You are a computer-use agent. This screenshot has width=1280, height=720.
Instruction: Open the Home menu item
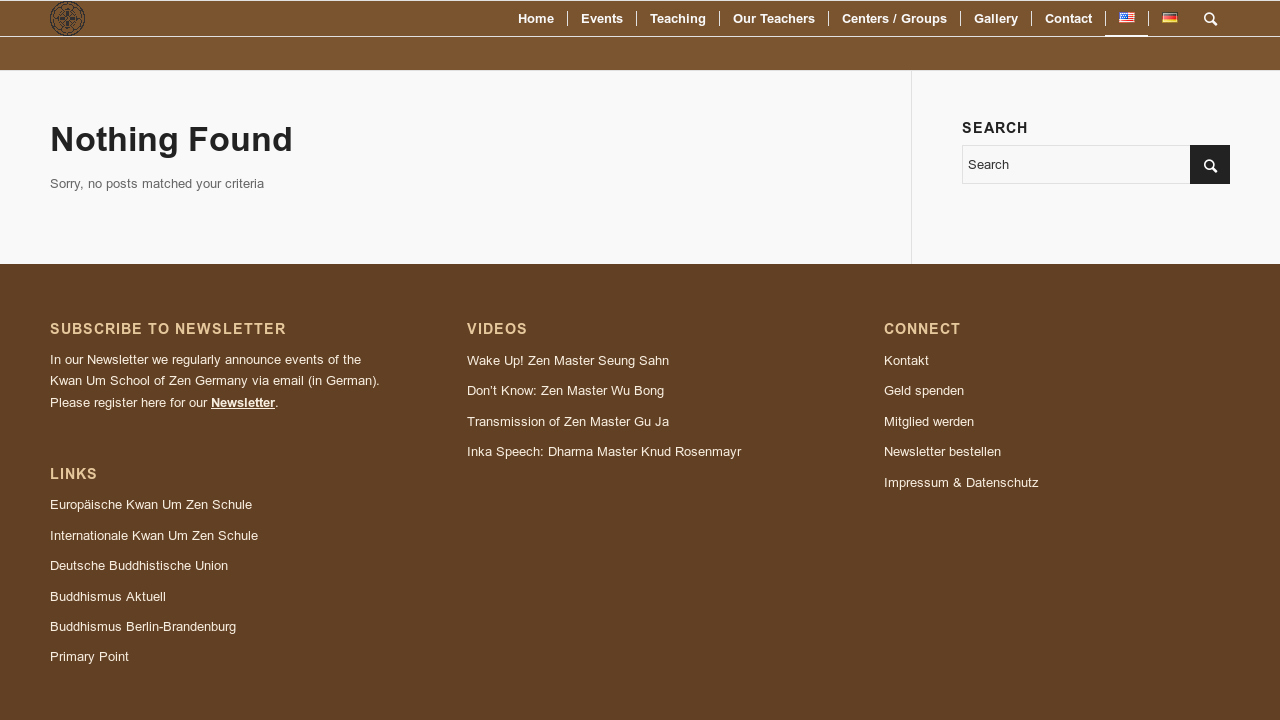535,19
